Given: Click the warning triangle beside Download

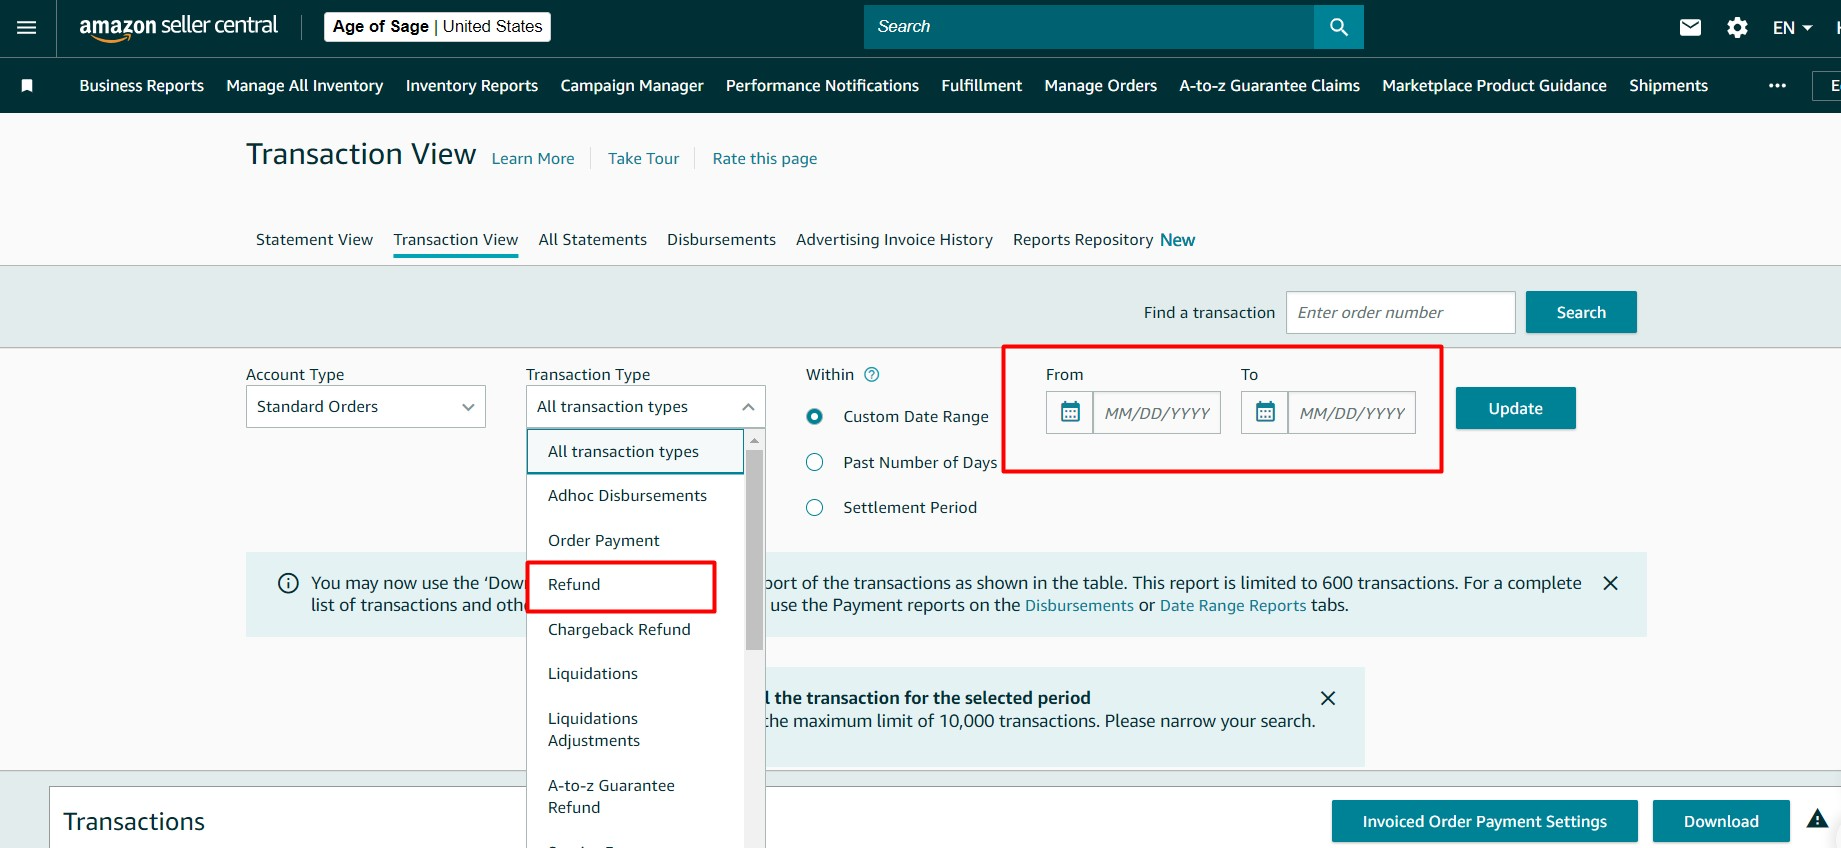Looking at the screenshot, I should tap(1817, 820).
